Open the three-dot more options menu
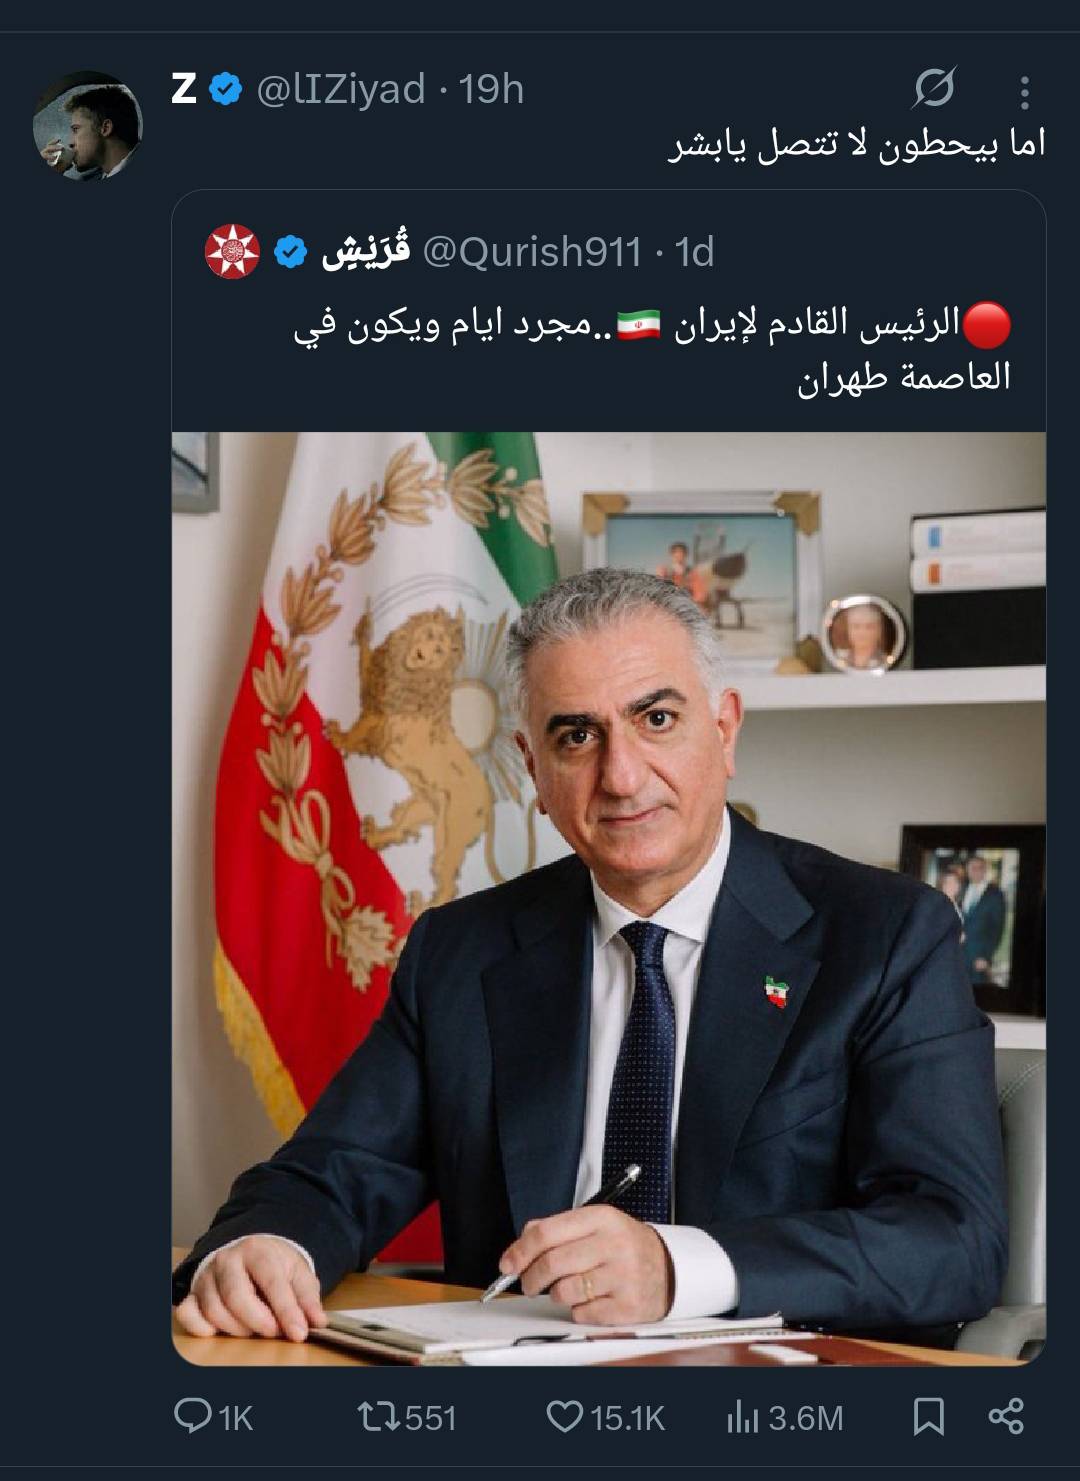Screen dimensions: 1080x1481 [1024, 92]
